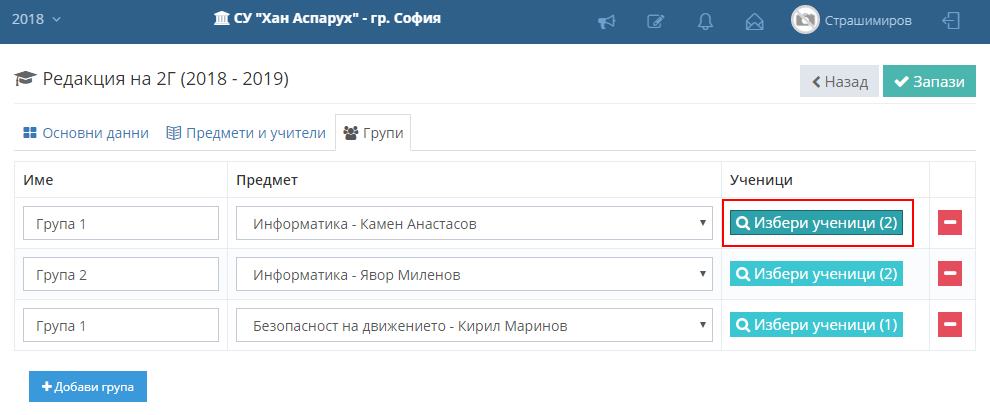Screen dimensions: 990x415
Task: Remove the Камен Анастасов group row
Action: point(949,223)
